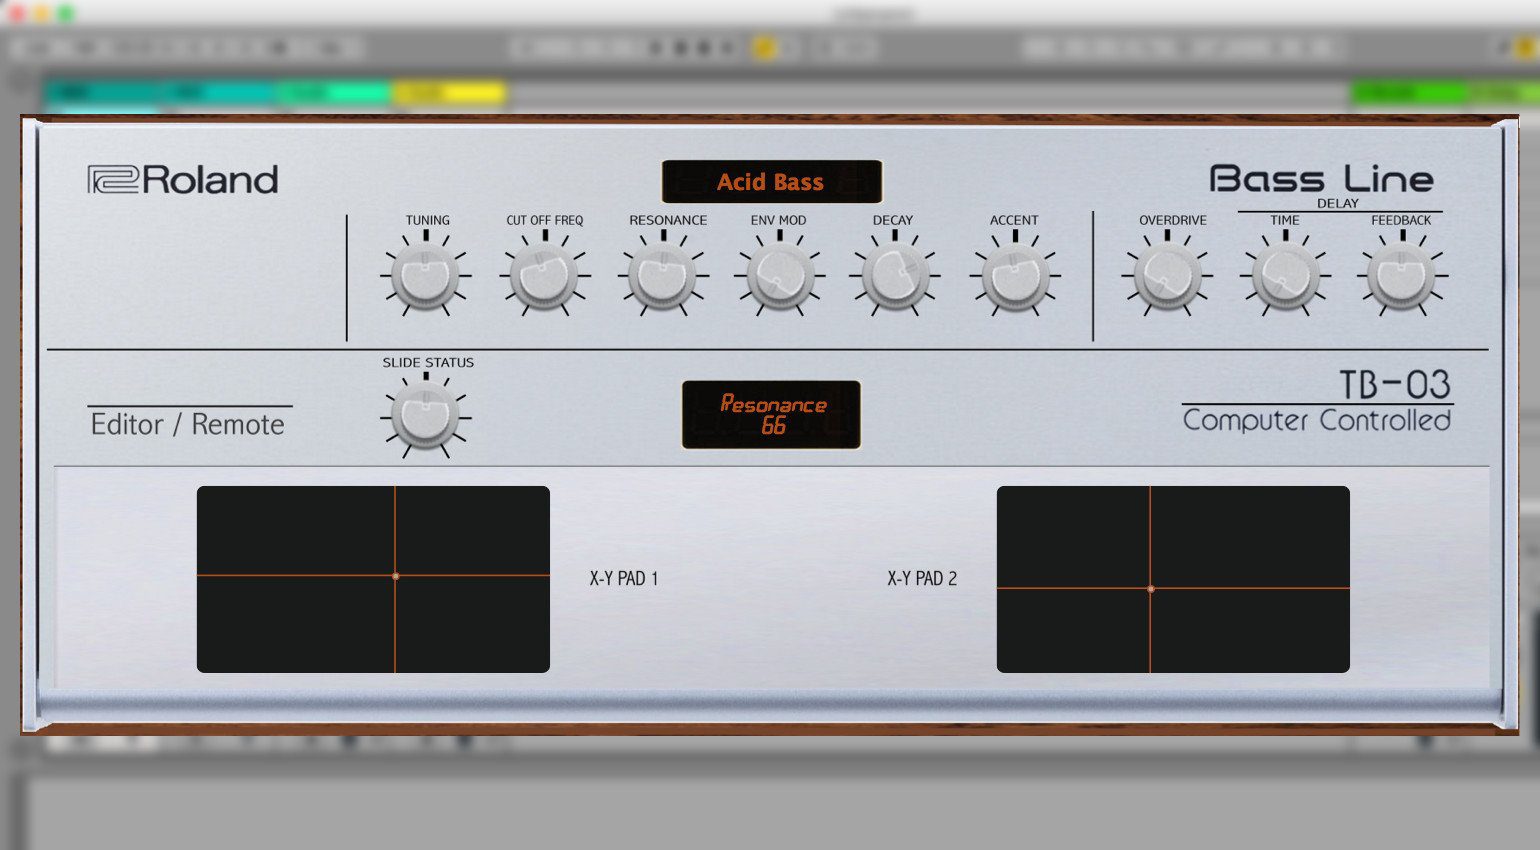This screenshot has height=850, width=1540.
Task: Click the SLIDE STATUS label
Action: 428,362
